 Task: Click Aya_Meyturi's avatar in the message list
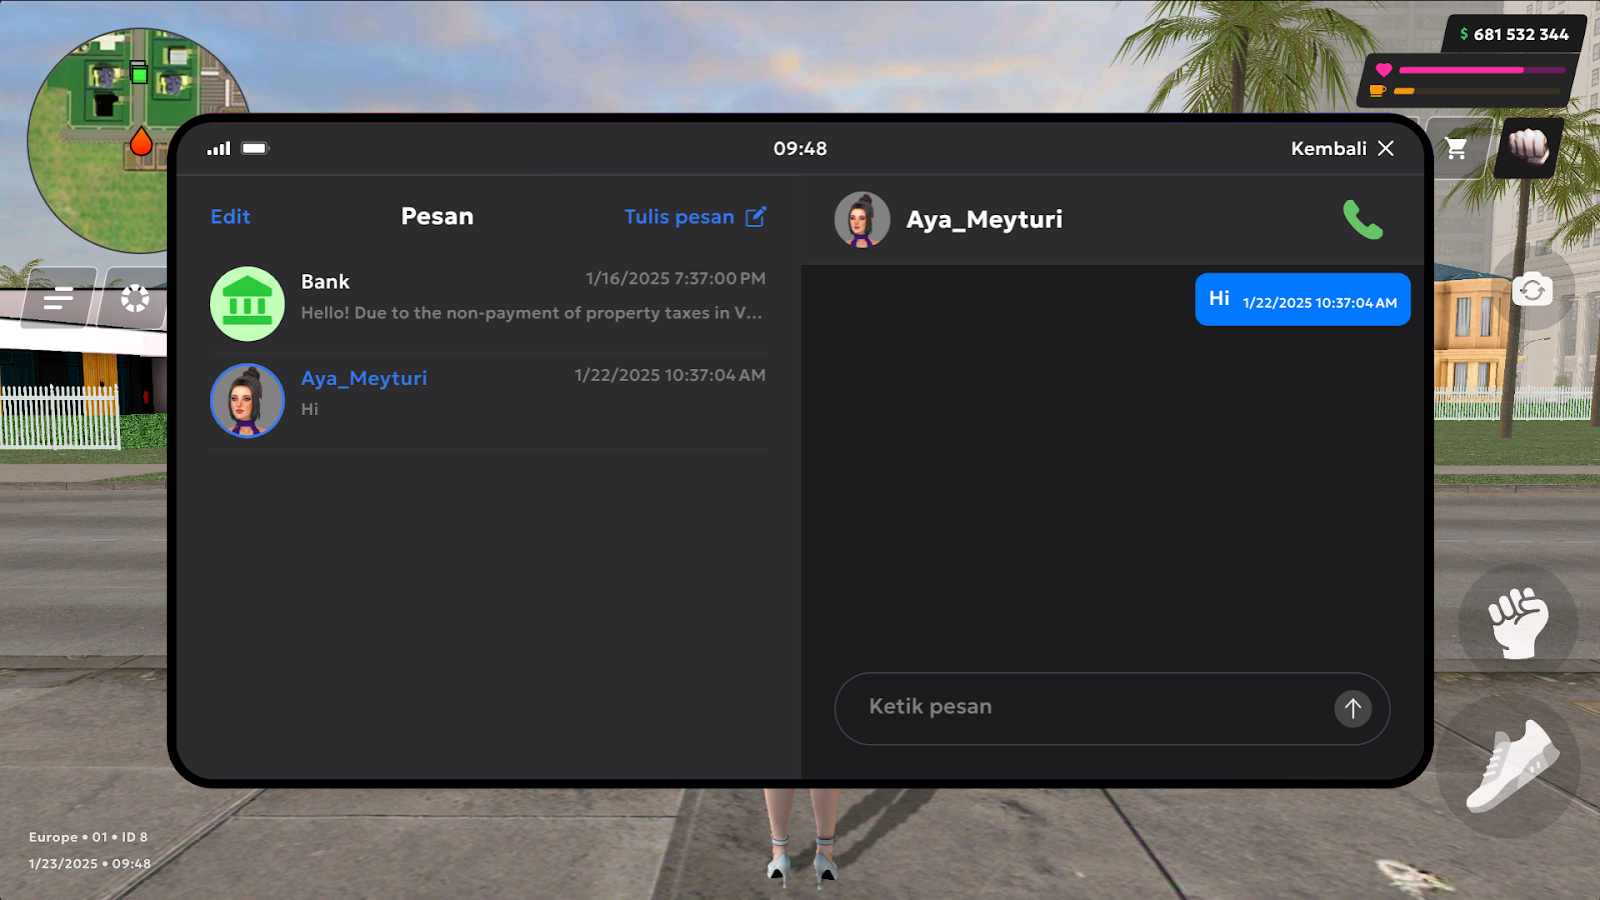coord(247,400)
